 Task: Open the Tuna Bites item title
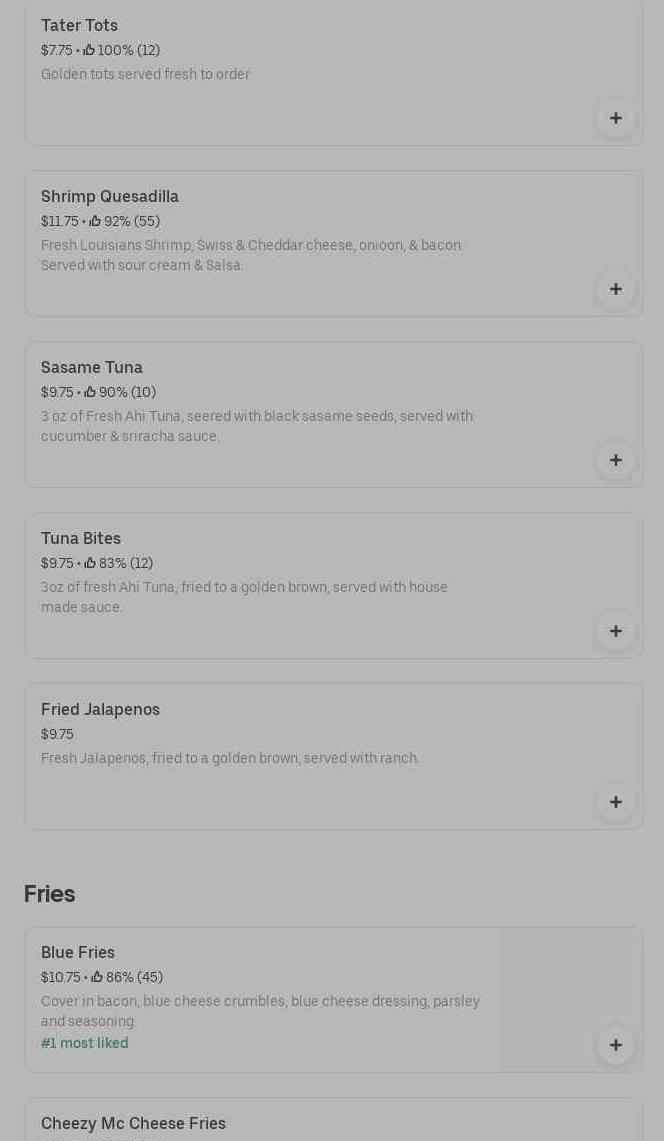[81, 539]
